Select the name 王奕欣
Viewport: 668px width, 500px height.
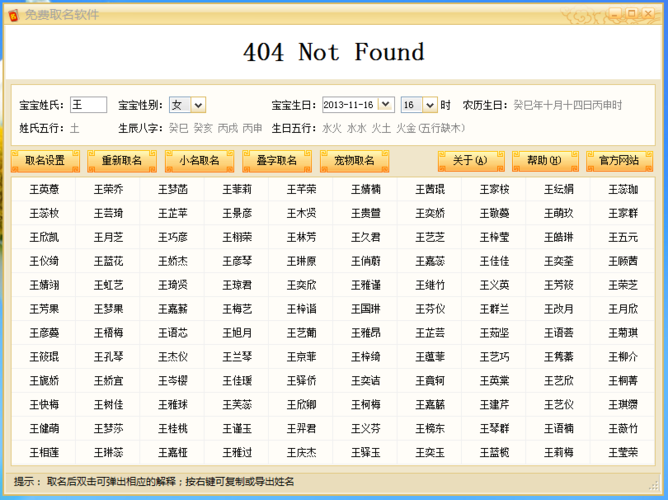pos(301,285)
